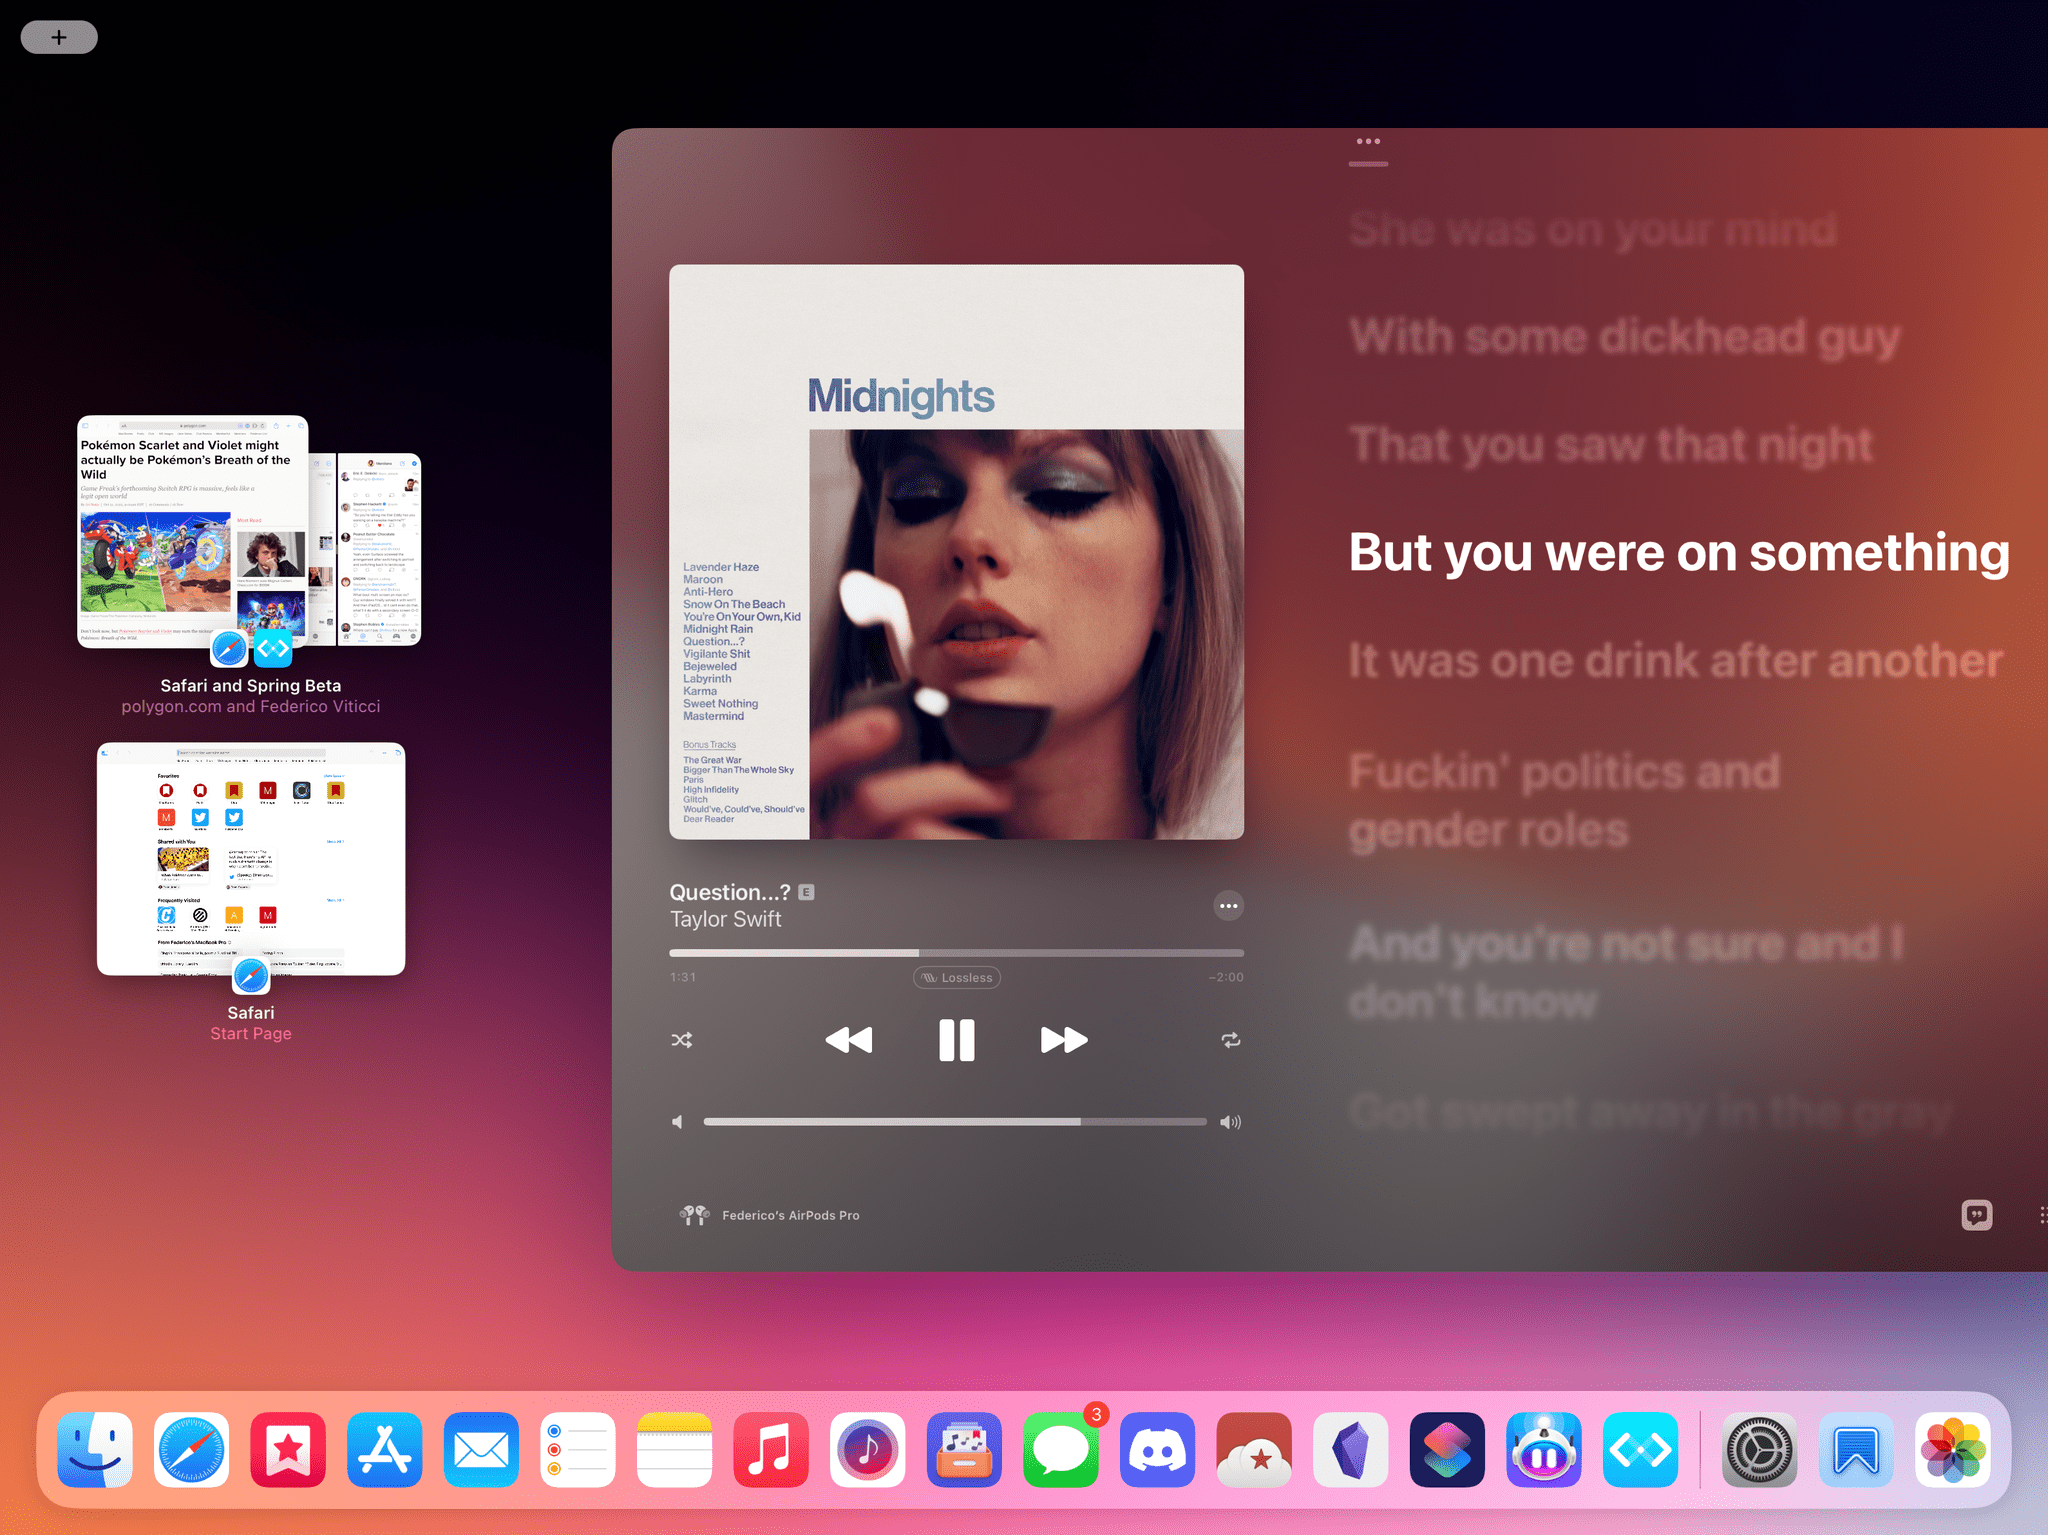Viewport: 2048px width, 1535px height.
Task: Toggle the lyrics view button
Action: point(1976,1215)
